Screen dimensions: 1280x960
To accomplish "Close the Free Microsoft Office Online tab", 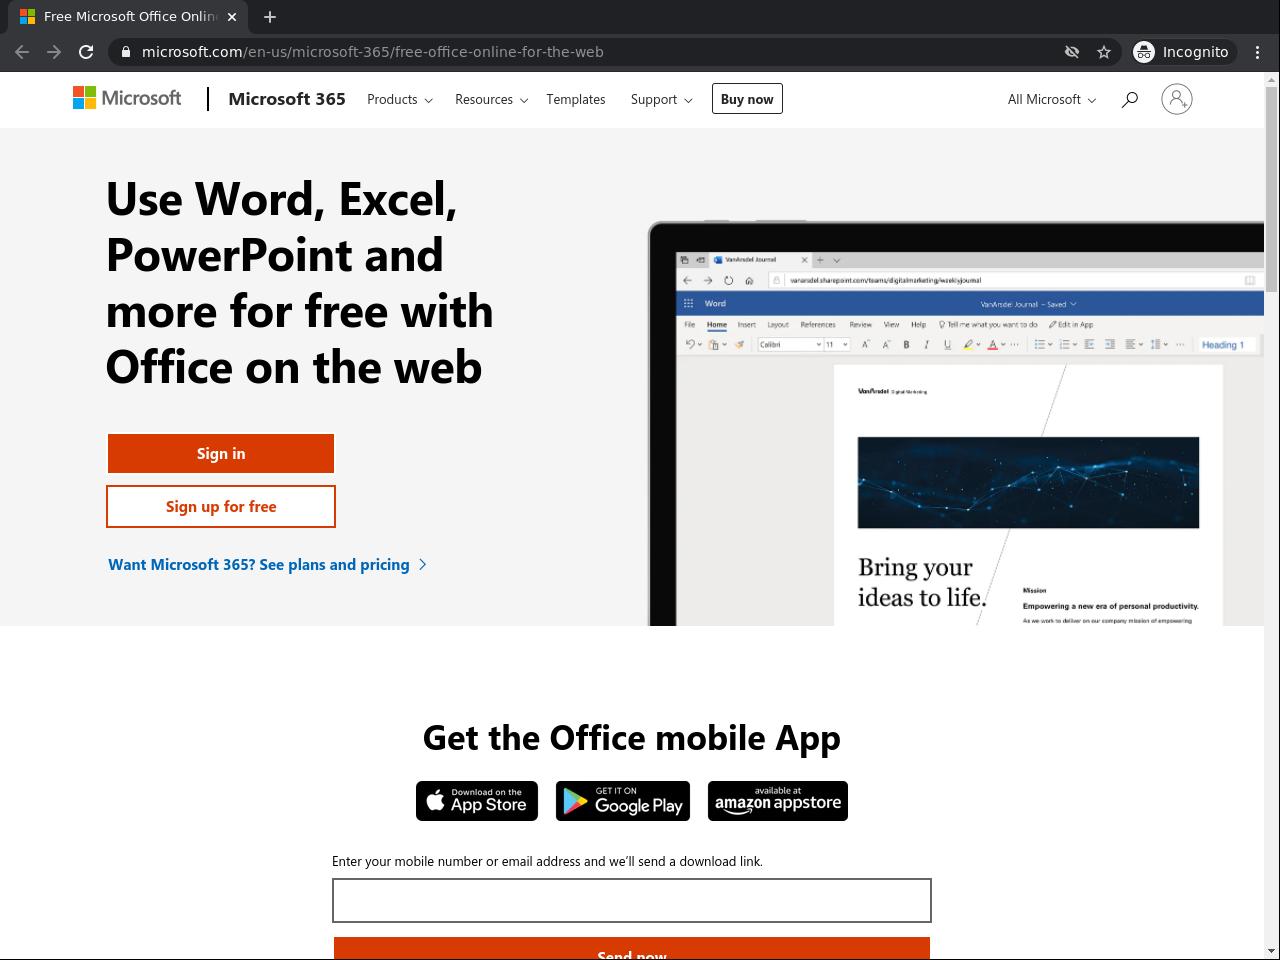I will pos(232,17).
